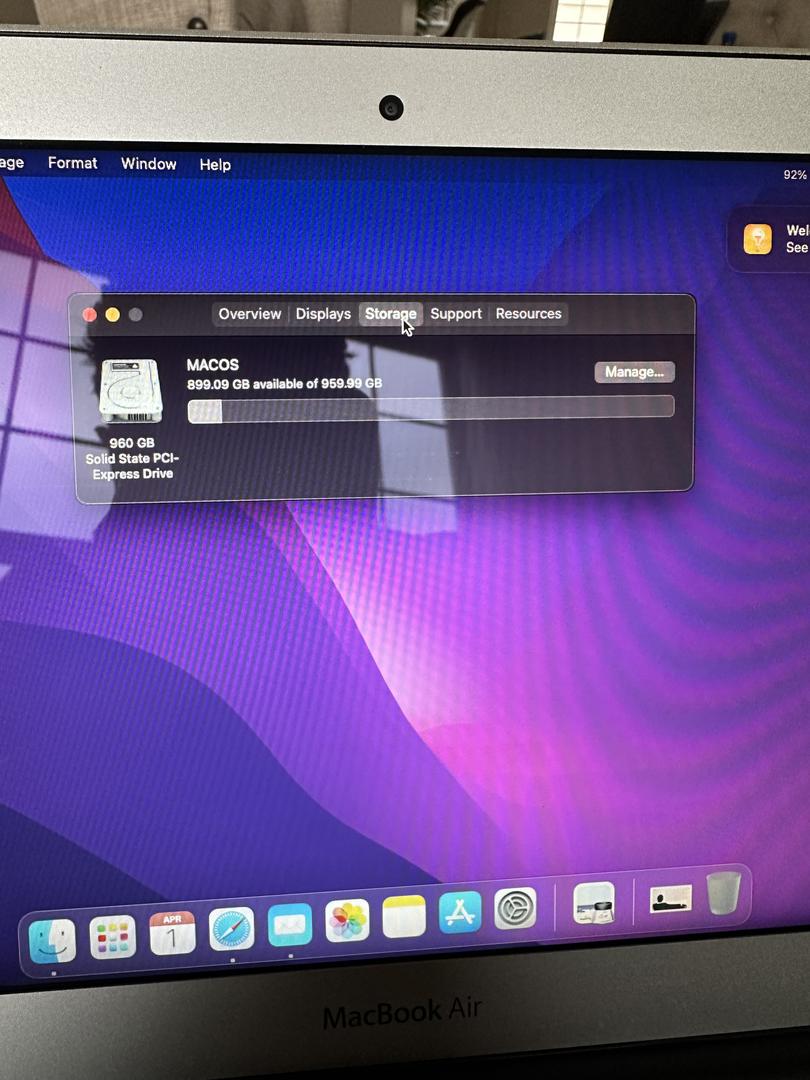810x1080 pixels.
Task: Open Calendar showing APR 1
Action: click(172, 933)
